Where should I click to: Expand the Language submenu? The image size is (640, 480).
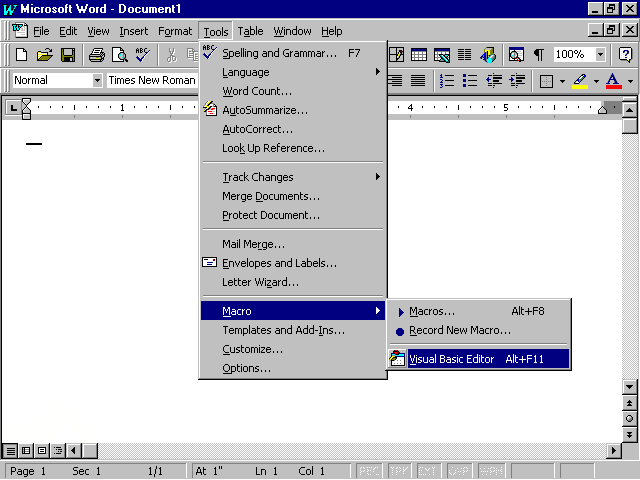click(x=293, y=72)
